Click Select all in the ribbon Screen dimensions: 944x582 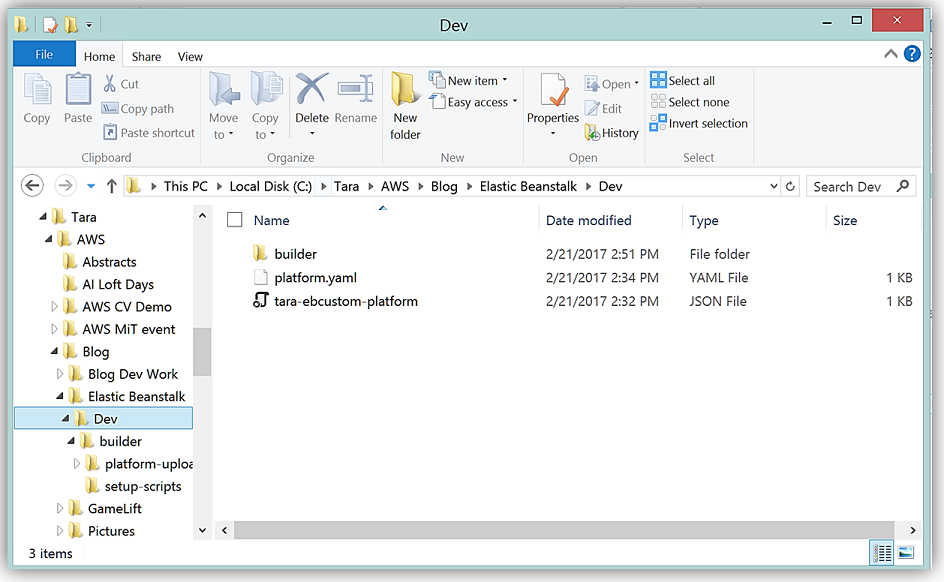[682, 81]
